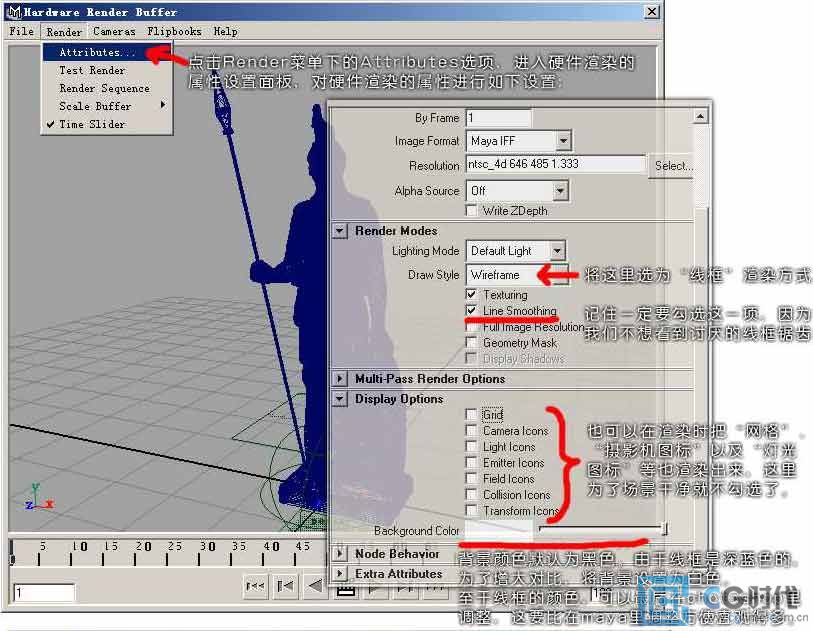
Task: Enable Full Image Resolution checkbox
Action: 471,327
